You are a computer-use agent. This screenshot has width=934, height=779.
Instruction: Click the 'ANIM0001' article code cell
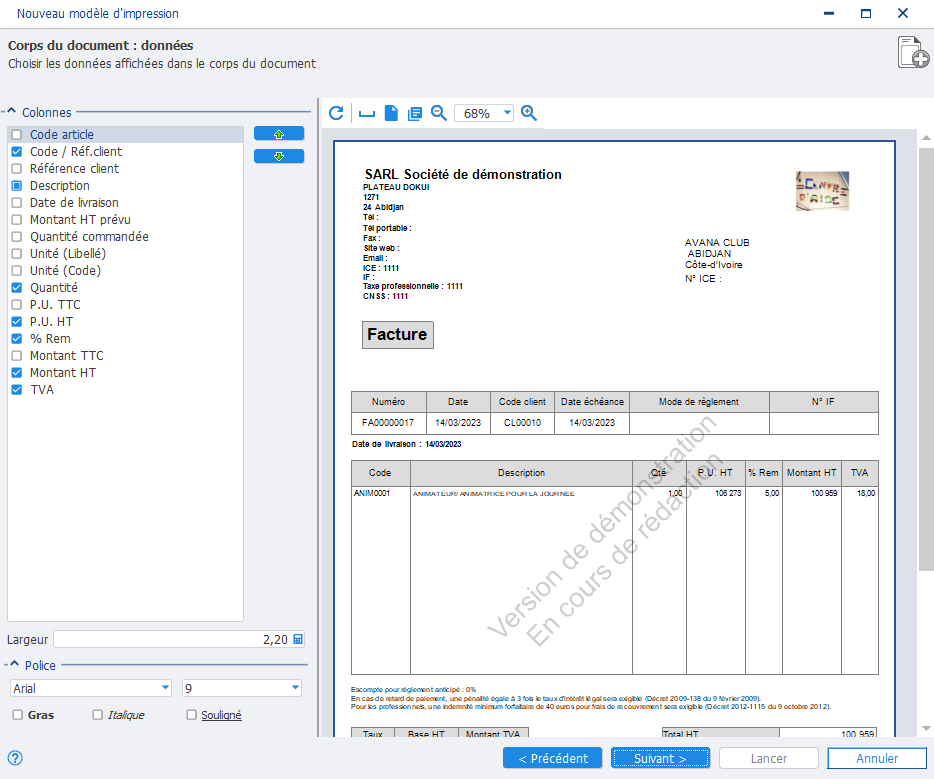[x=372, y=493]
